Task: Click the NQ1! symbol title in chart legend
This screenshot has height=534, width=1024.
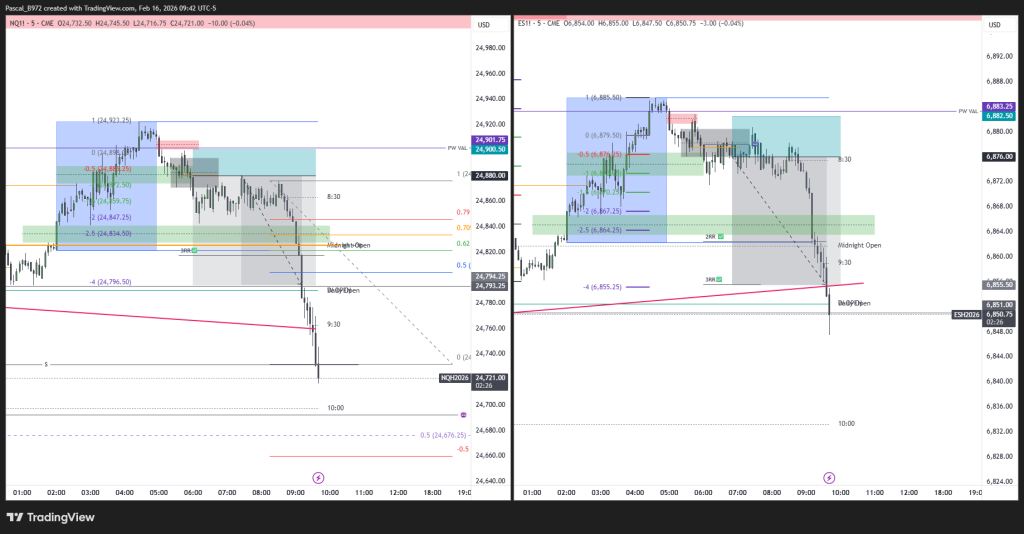Action: click(x=19, y=24)
